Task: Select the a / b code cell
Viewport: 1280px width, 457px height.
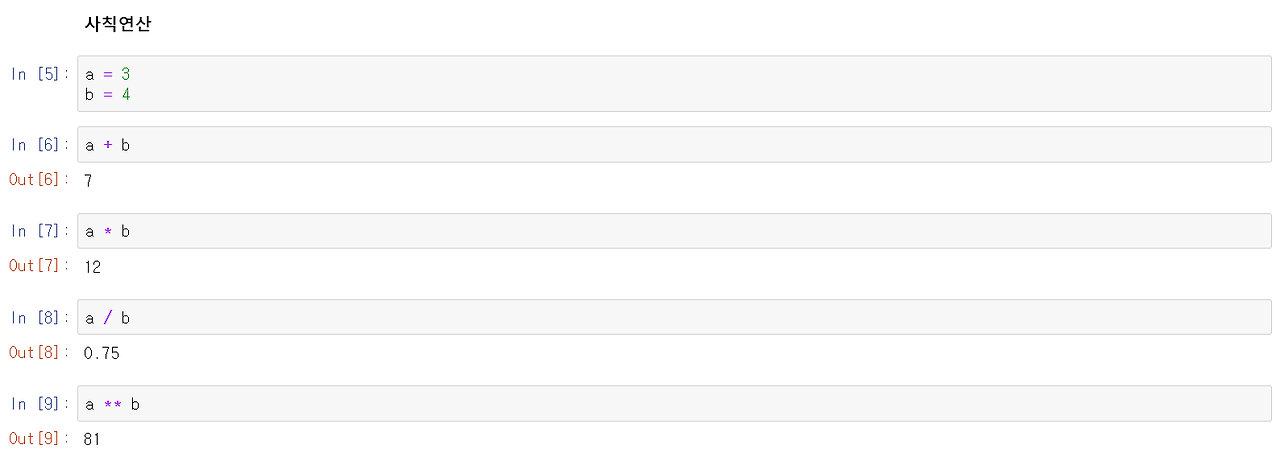Action: [674, 317]
